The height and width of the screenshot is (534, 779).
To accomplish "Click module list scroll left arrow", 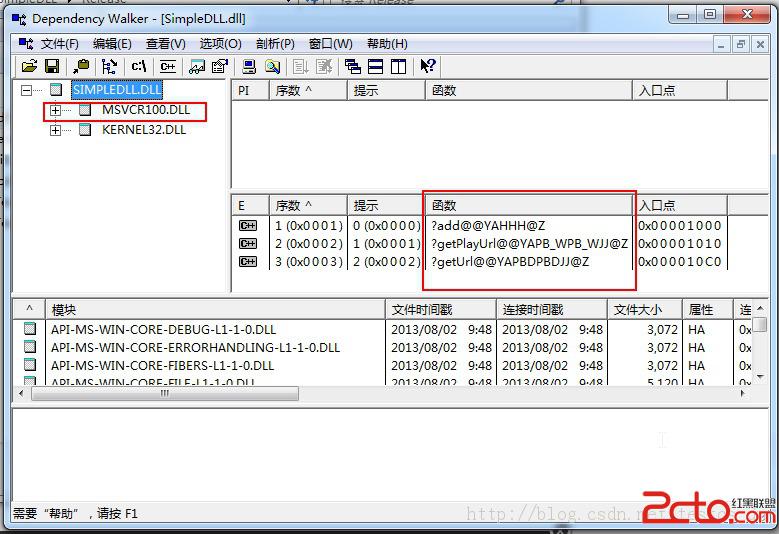I will pos(21,393).
